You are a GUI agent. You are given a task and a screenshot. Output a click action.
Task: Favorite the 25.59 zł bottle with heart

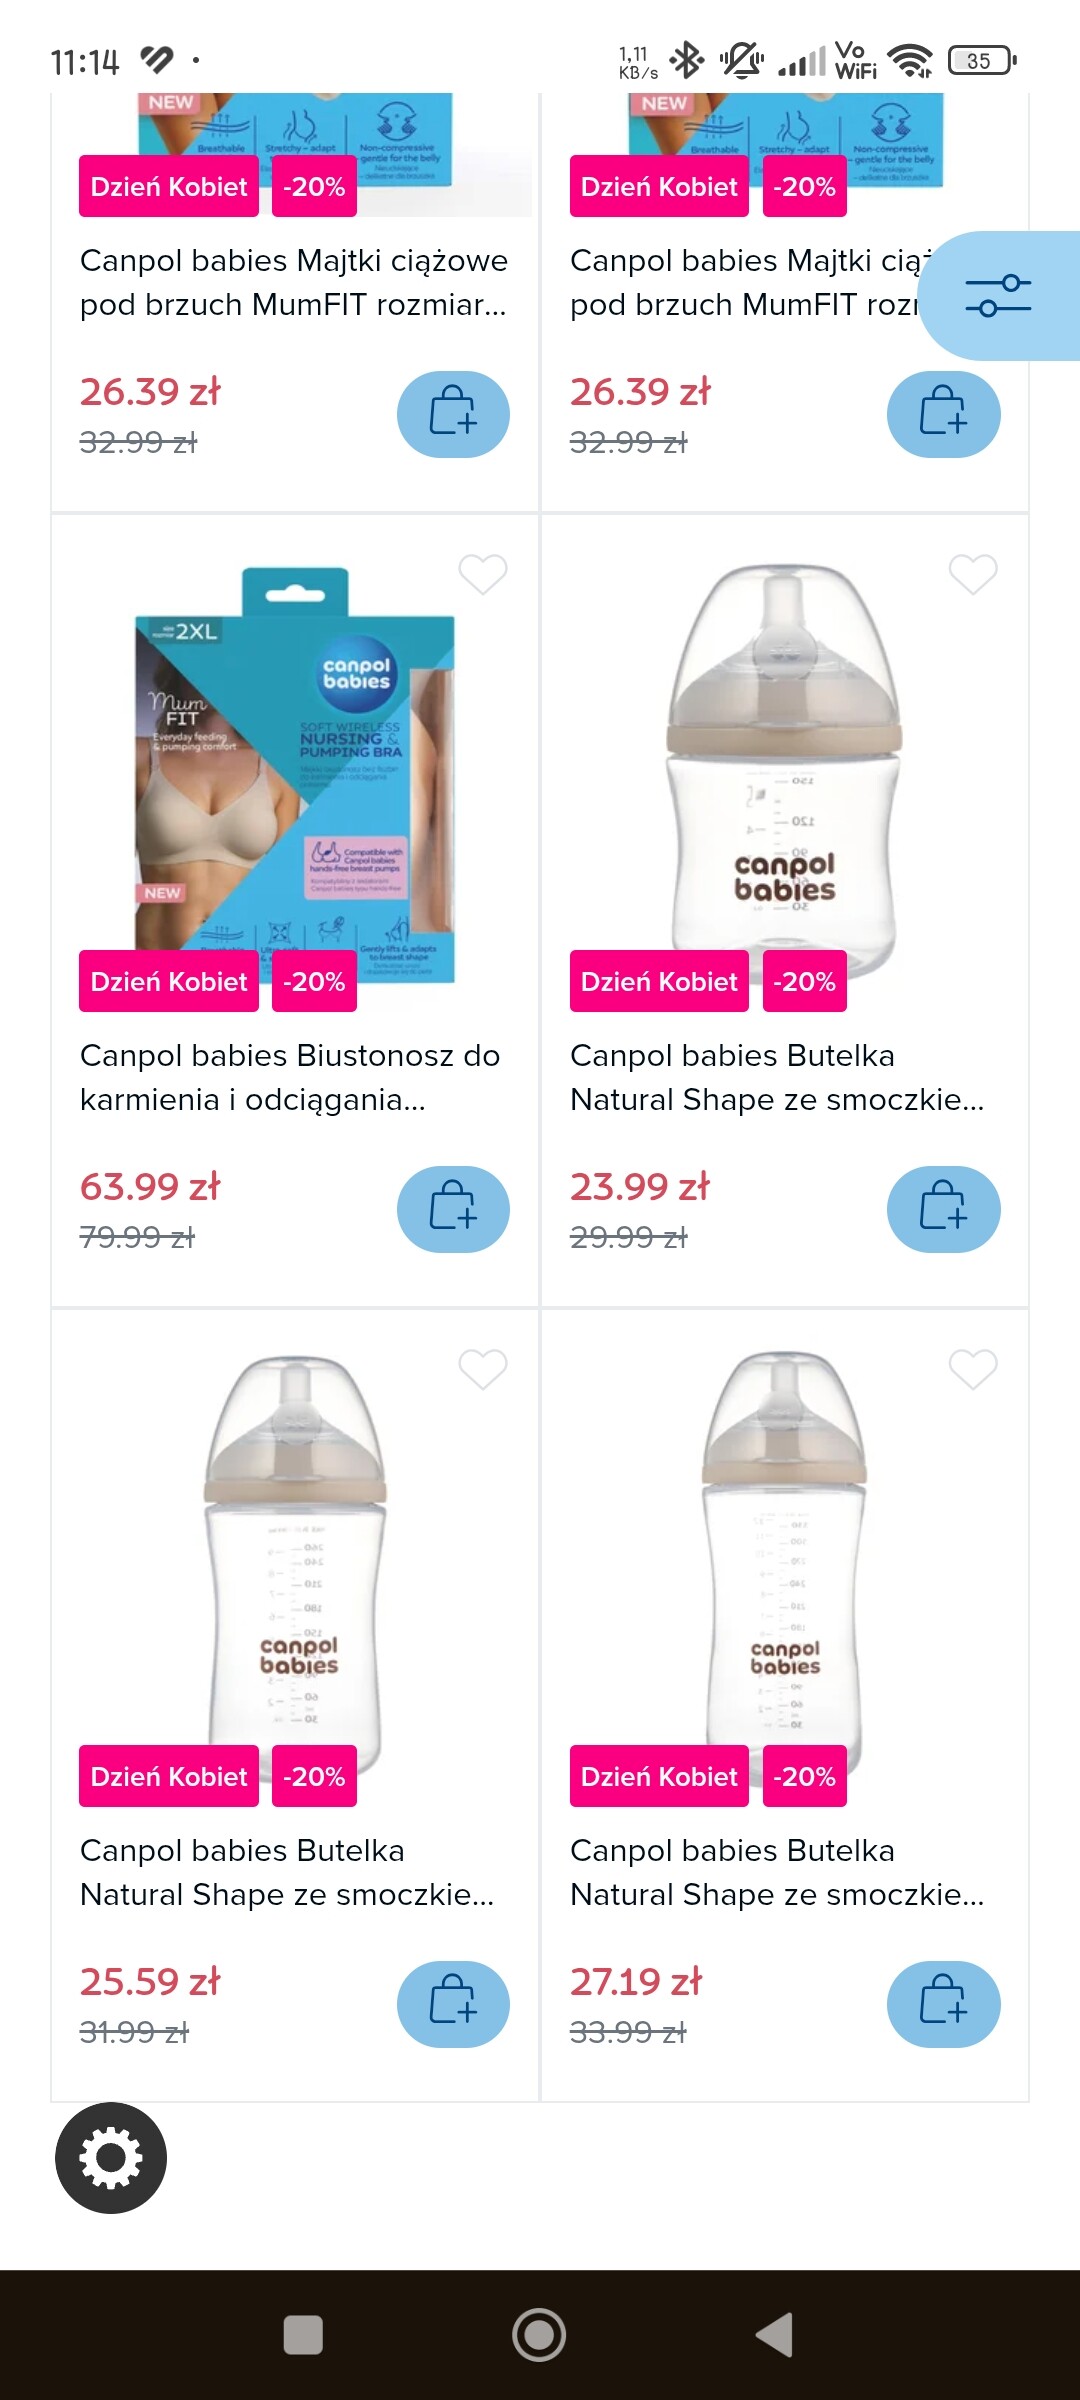click(x=483, y=1369)
